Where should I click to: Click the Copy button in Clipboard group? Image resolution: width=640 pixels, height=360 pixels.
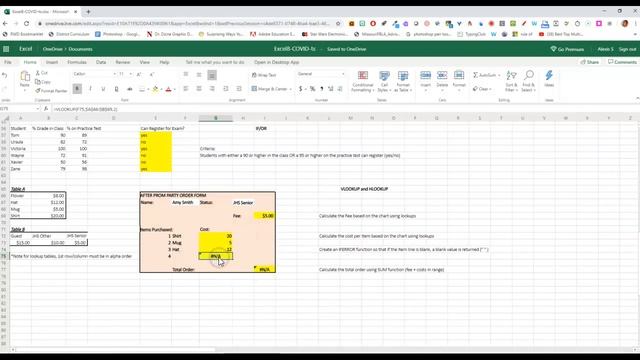(42, 82)
